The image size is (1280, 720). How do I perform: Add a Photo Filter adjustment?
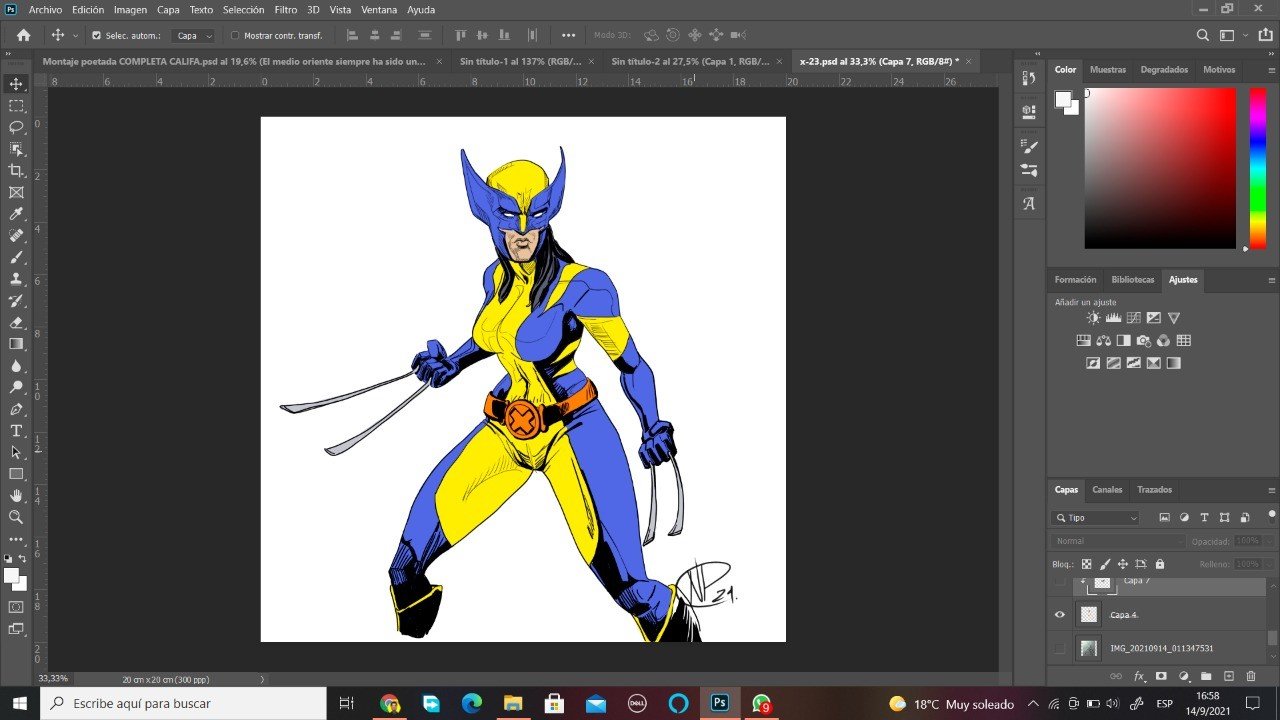pyautogui.click(x=1144, y=341)
